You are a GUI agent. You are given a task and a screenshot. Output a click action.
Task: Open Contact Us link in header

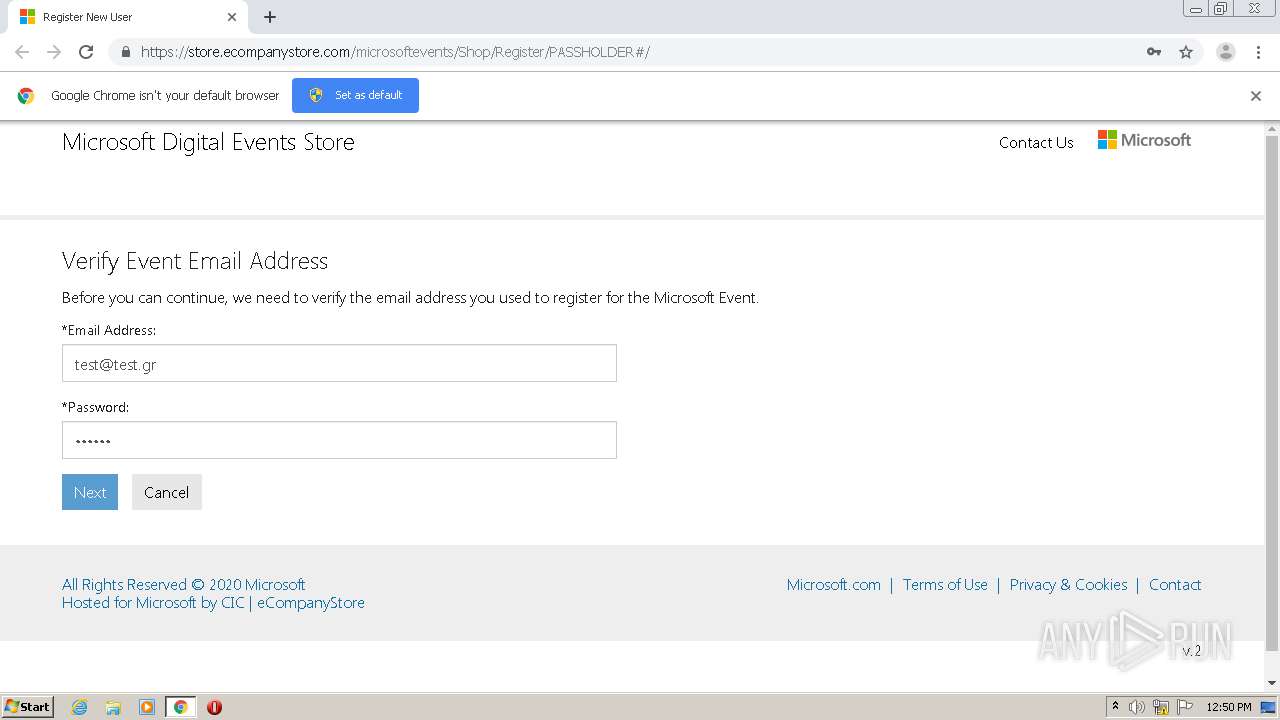[x=1036, y=143]
